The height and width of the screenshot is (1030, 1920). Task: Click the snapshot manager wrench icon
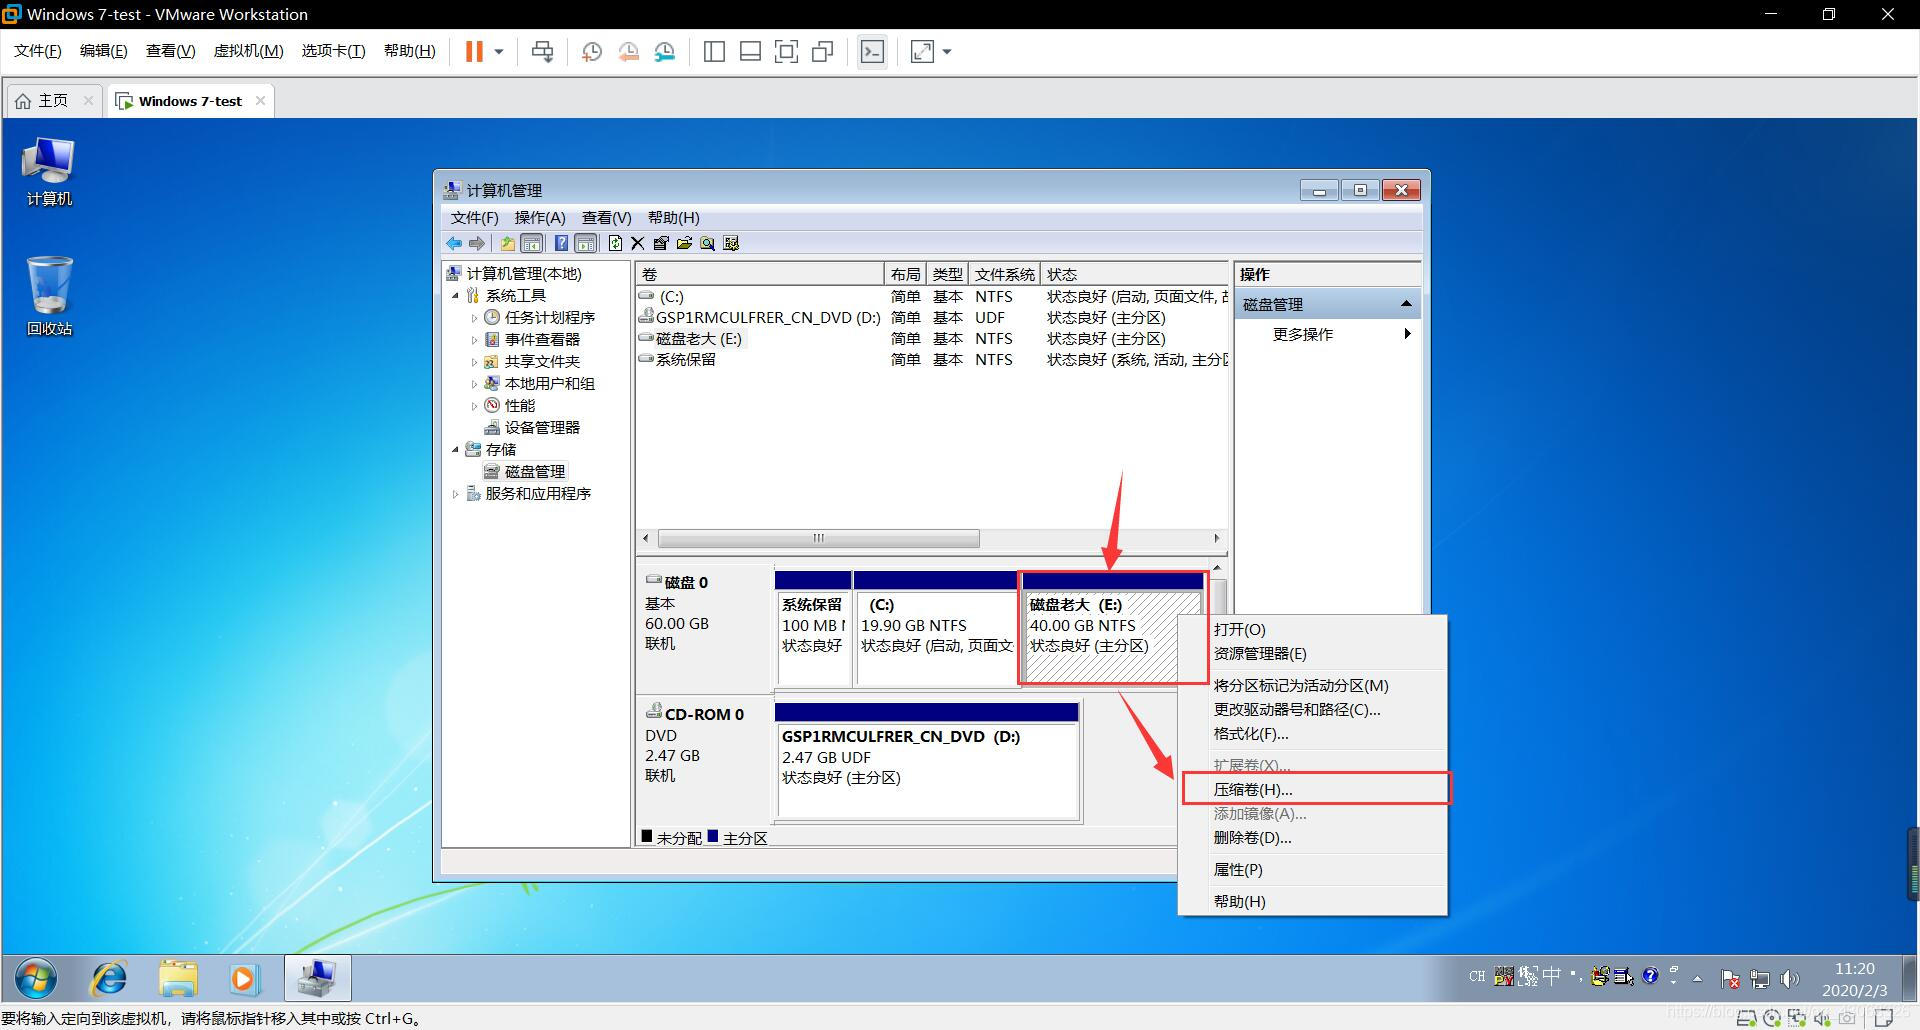(665, 51)
